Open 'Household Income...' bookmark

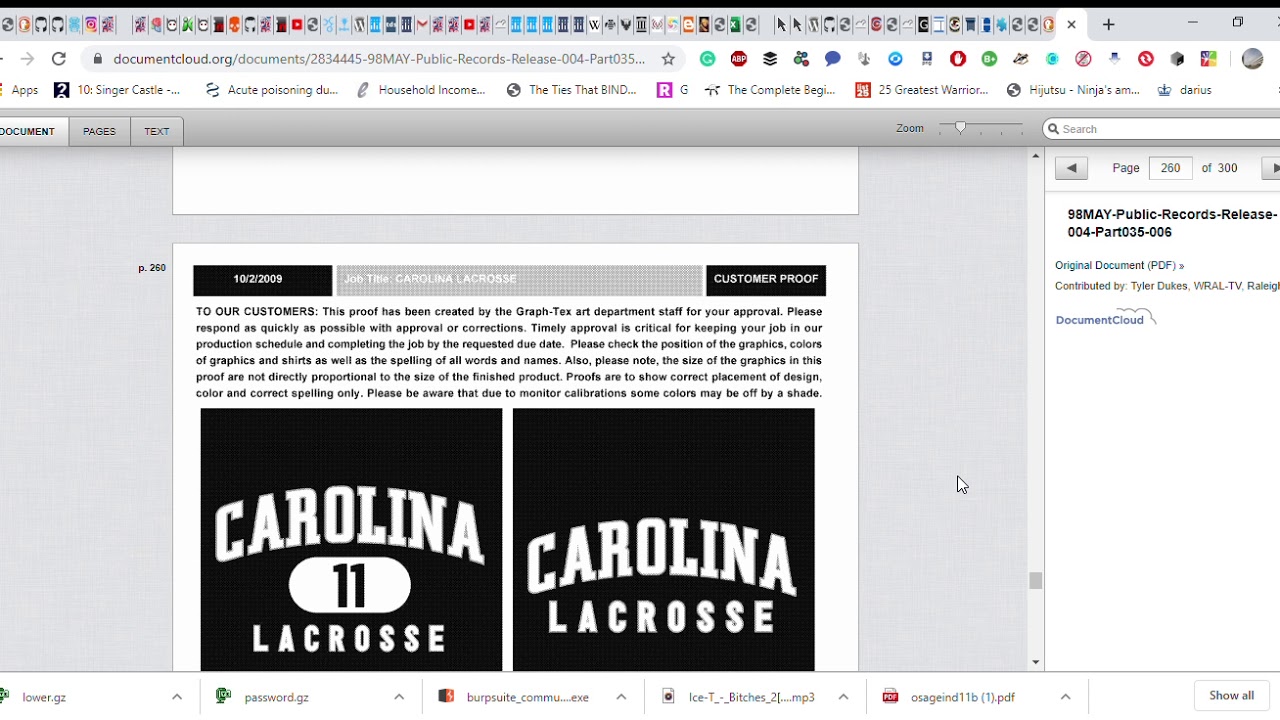[421, 90]
